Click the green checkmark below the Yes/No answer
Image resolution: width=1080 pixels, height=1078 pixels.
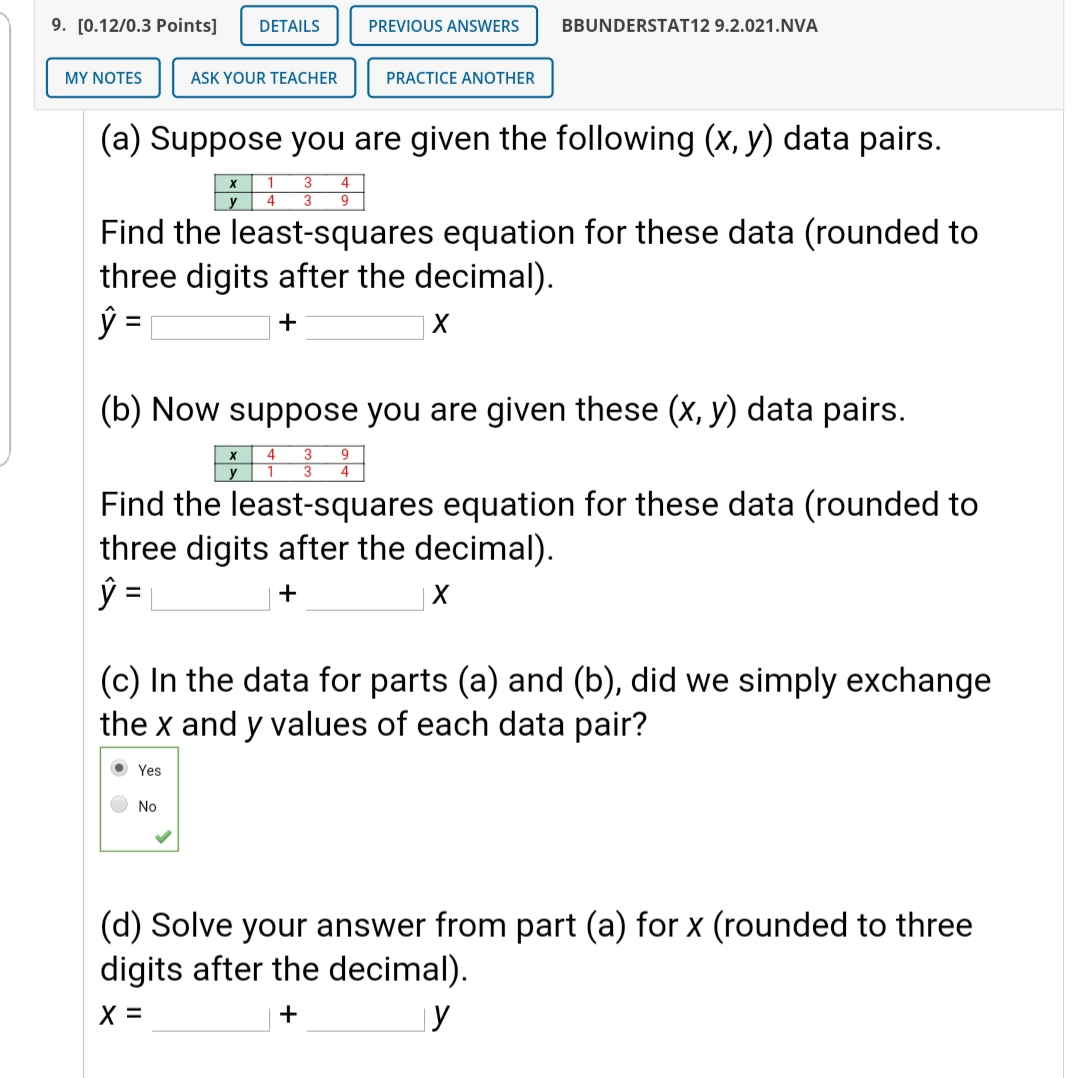click(165, 836)
